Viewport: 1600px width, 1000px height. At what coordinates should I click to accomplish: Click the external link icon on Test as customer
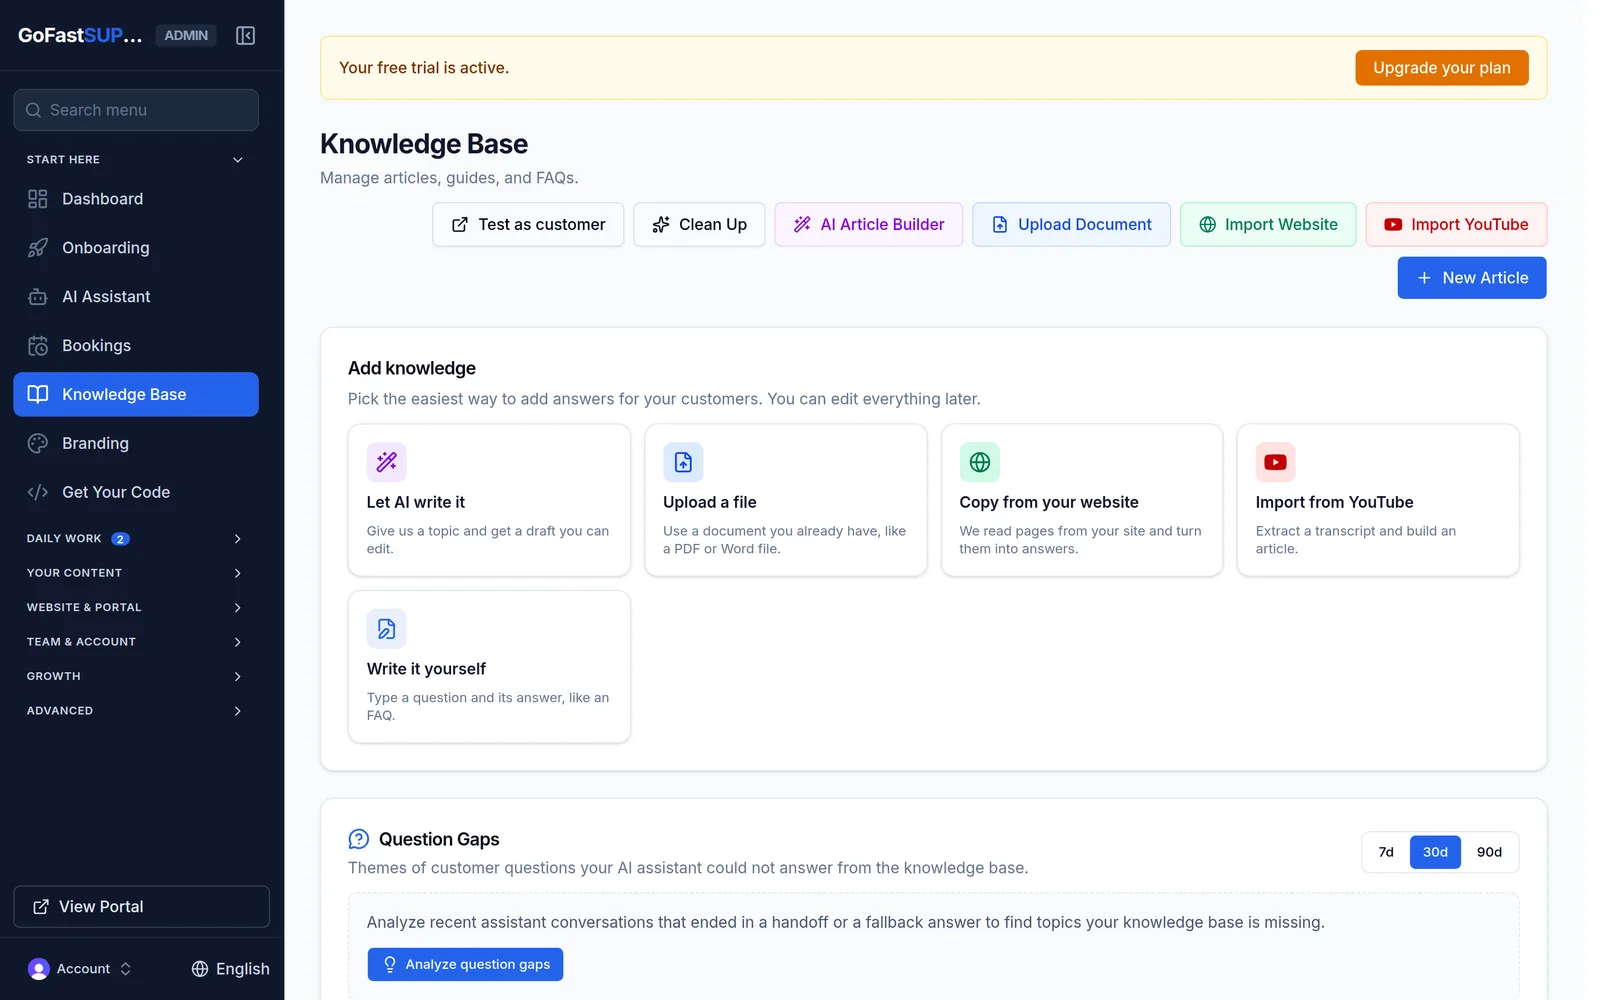pos(460,225)
